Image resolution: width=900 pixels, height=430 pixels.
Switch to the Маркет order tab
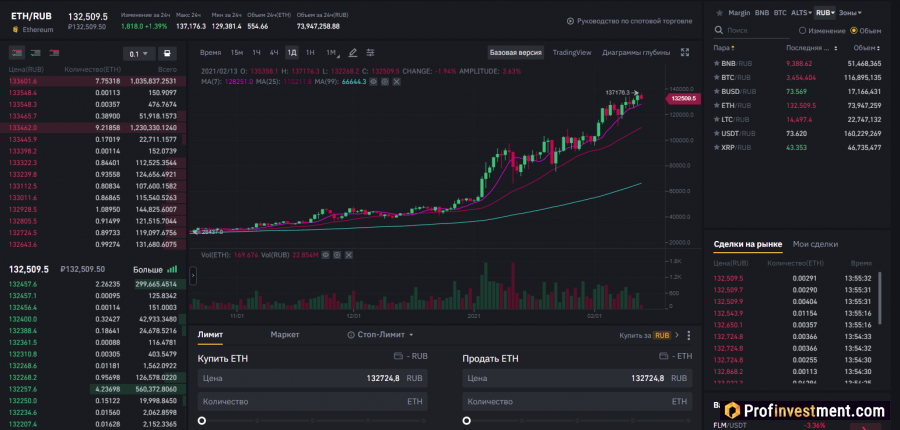(285, 335)
